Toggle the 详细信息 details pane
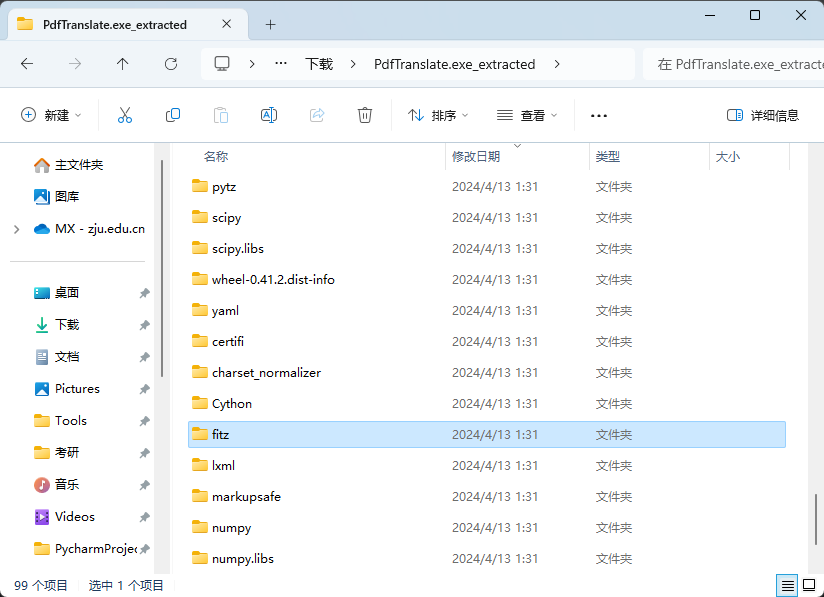This screenshot has height=597, width=824. click(763, 115)
